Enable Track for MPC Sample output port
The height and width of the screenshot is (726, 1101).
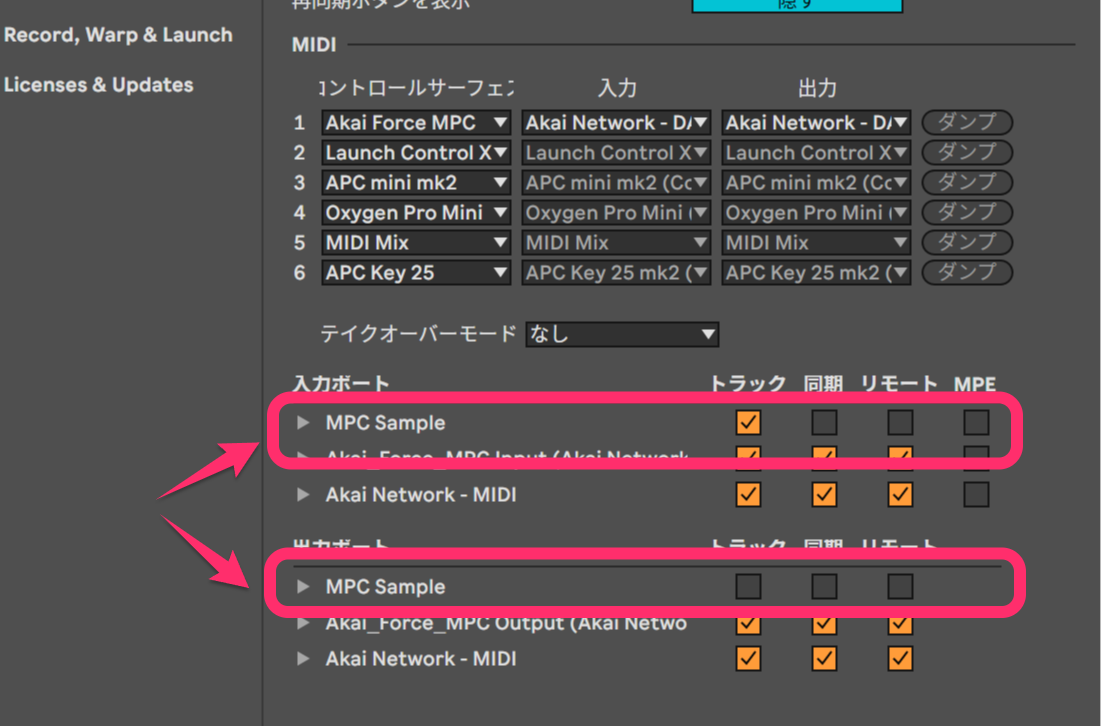(x=748, y=587)
